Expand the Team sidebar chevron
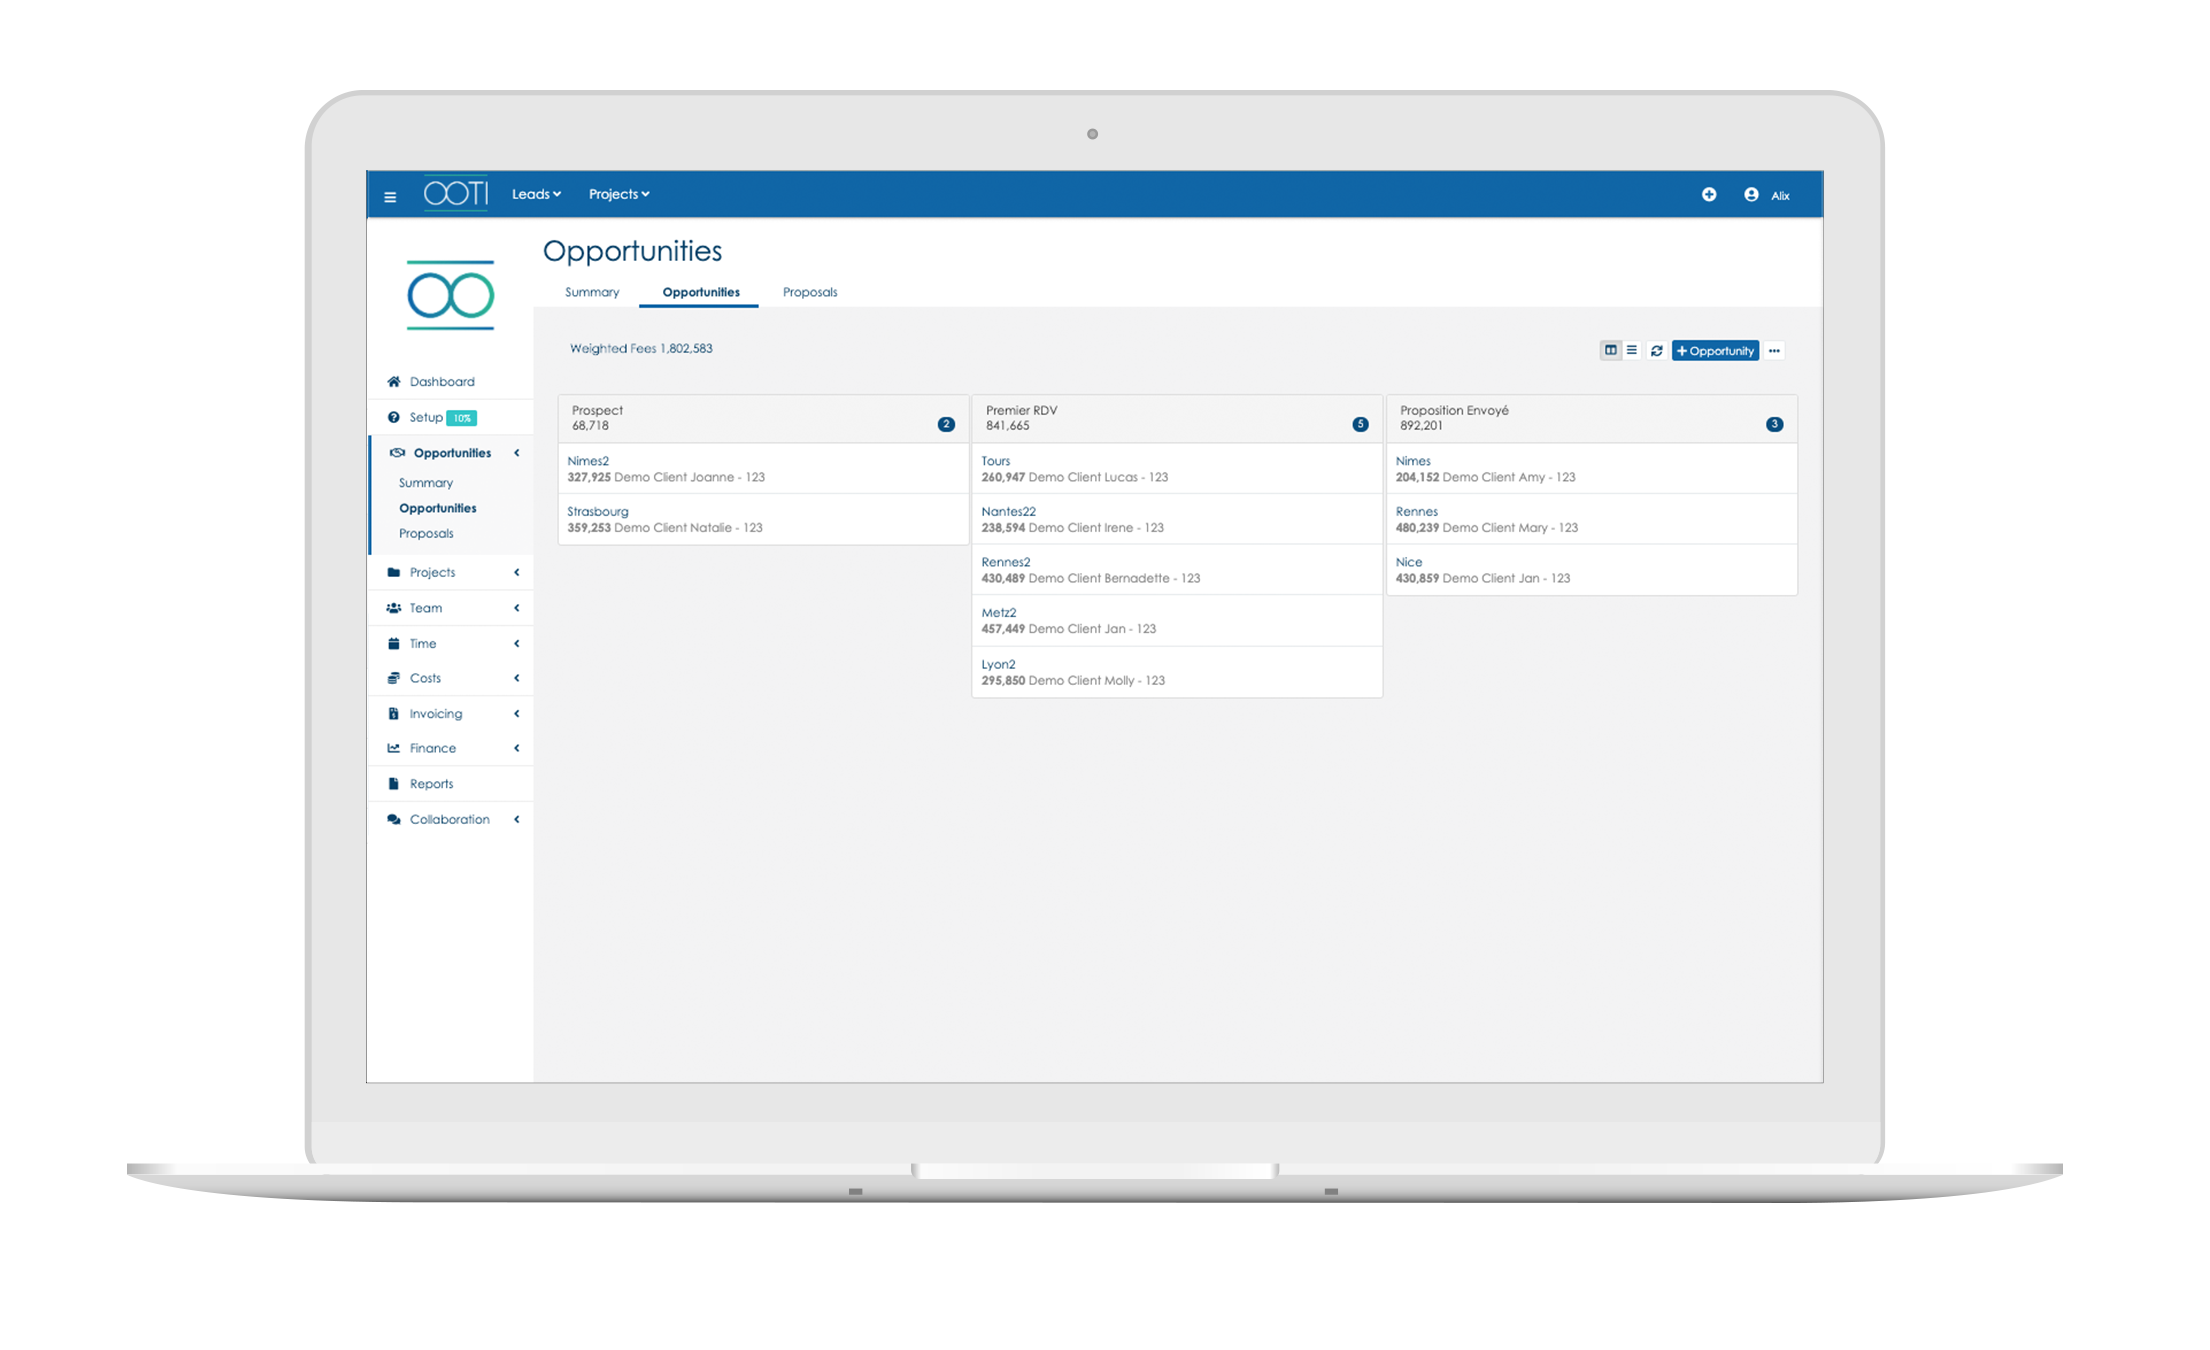This screenshot has height=1350, width=2210. (517, 608)
